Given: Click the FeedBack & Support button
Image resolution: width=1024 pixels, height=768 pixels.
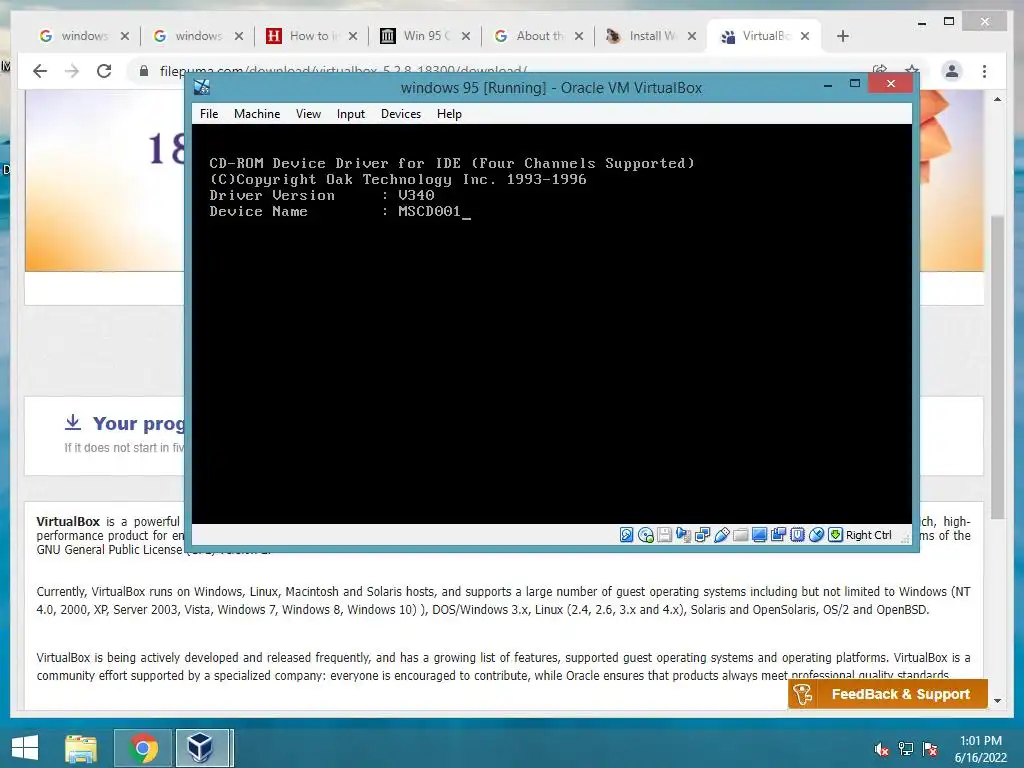Looking at the screenshot, I should click(888, 694).
